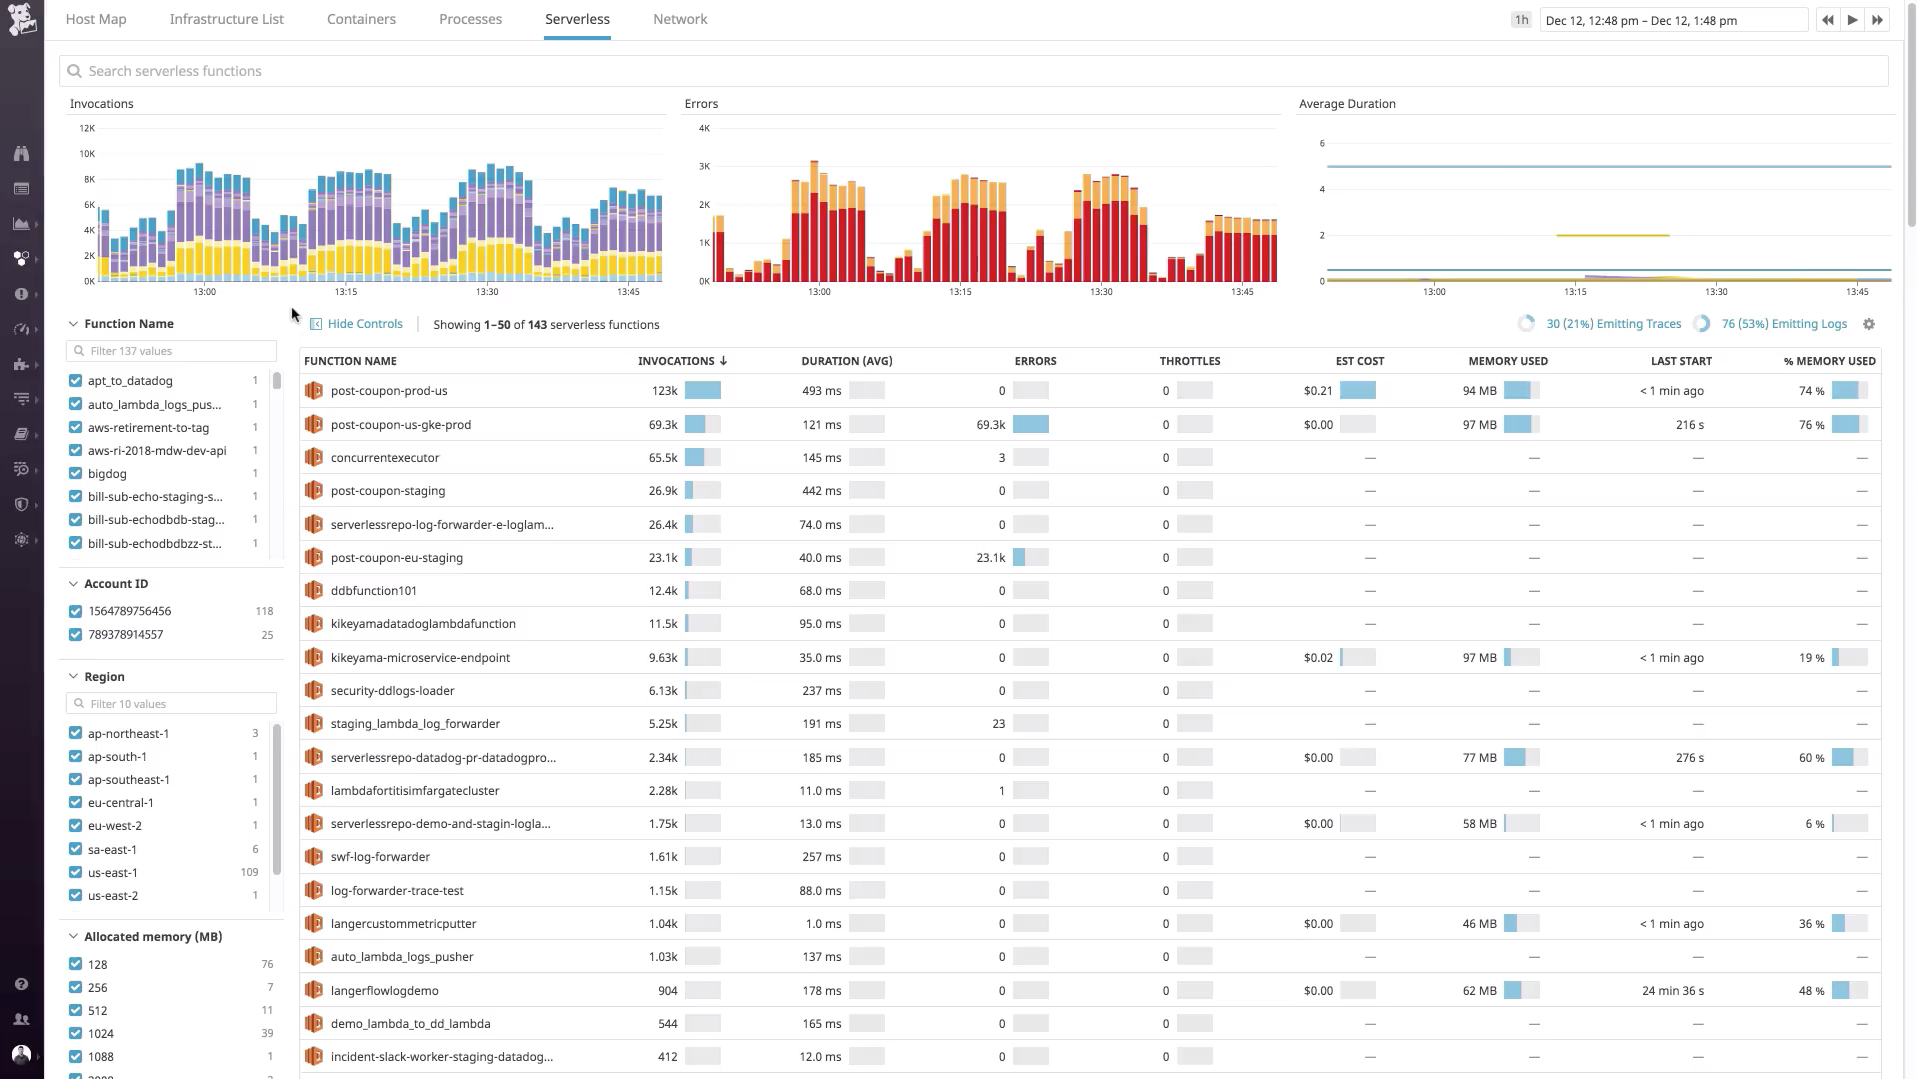Click Hide Controls above the table

point(364,324)
